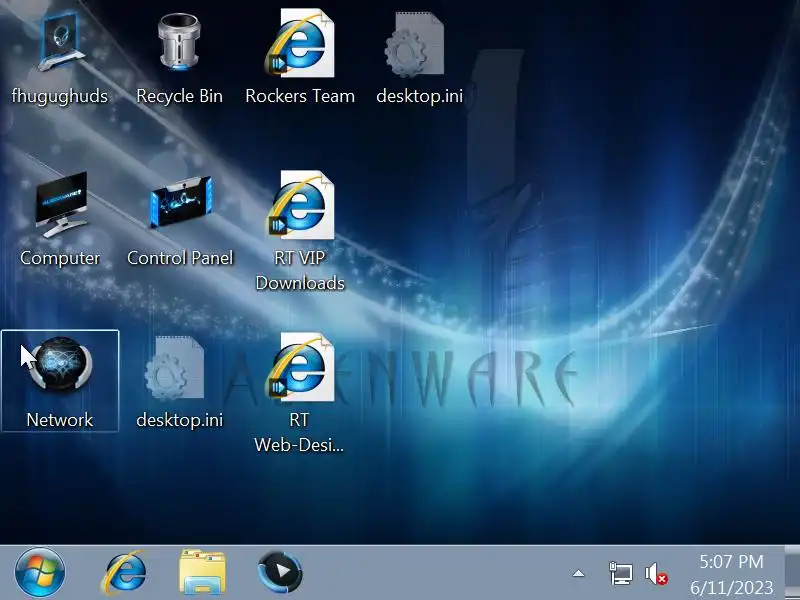Click the RT Web-Desi... shortcut icon
Screen dimensions: 800x600
point(300,367)
